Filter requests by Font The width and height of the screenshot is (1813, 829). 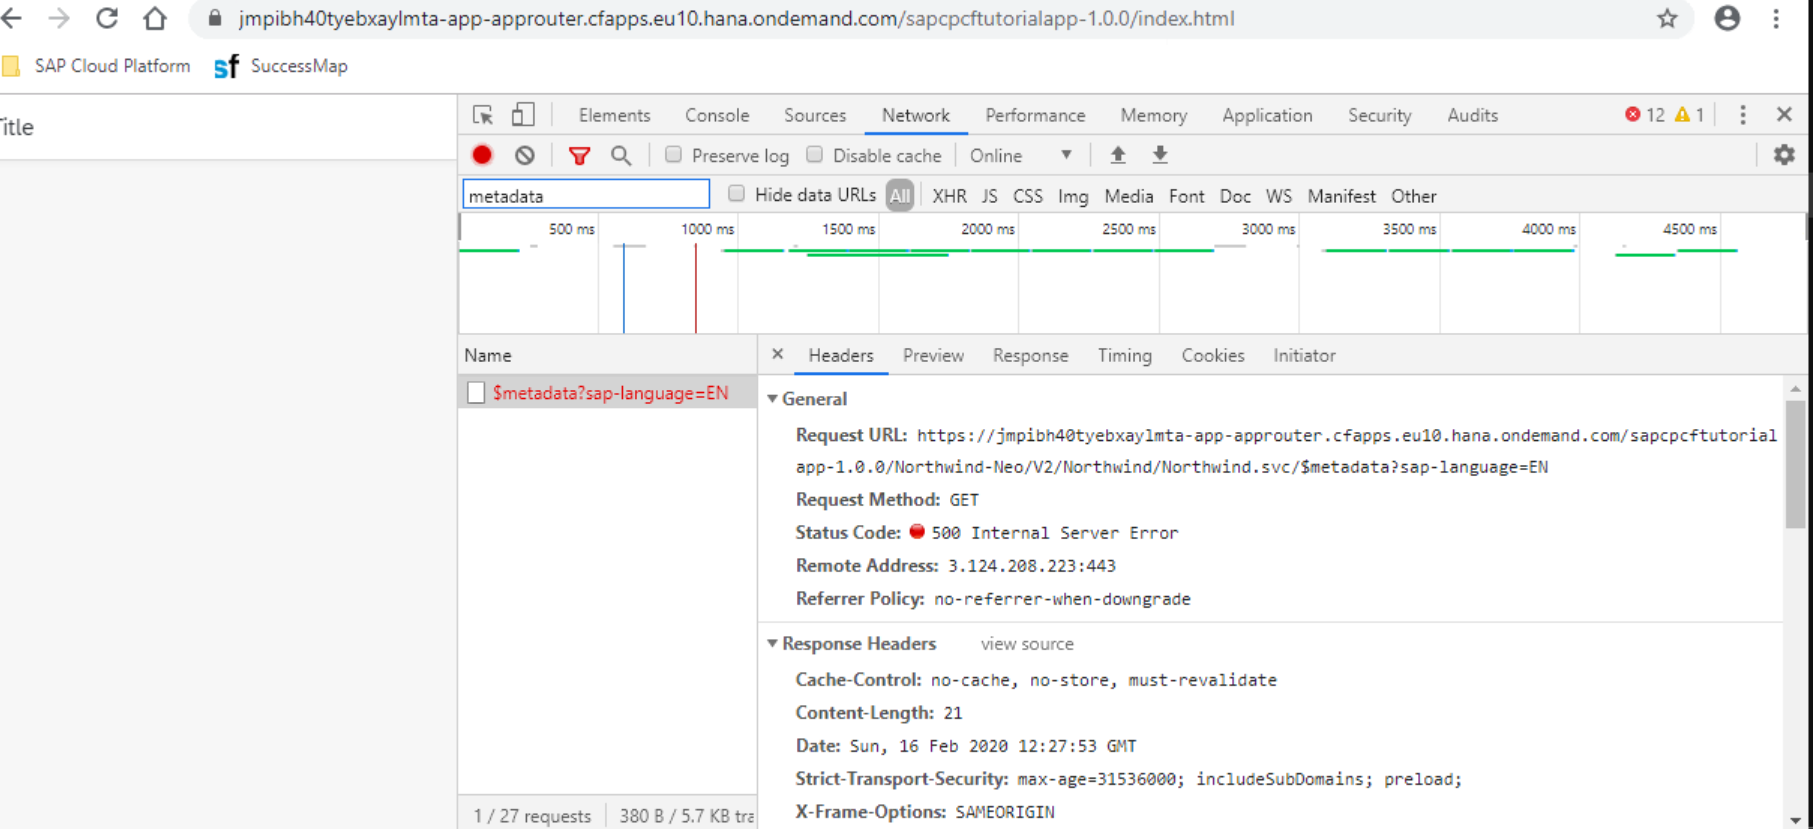point(1187,196)
